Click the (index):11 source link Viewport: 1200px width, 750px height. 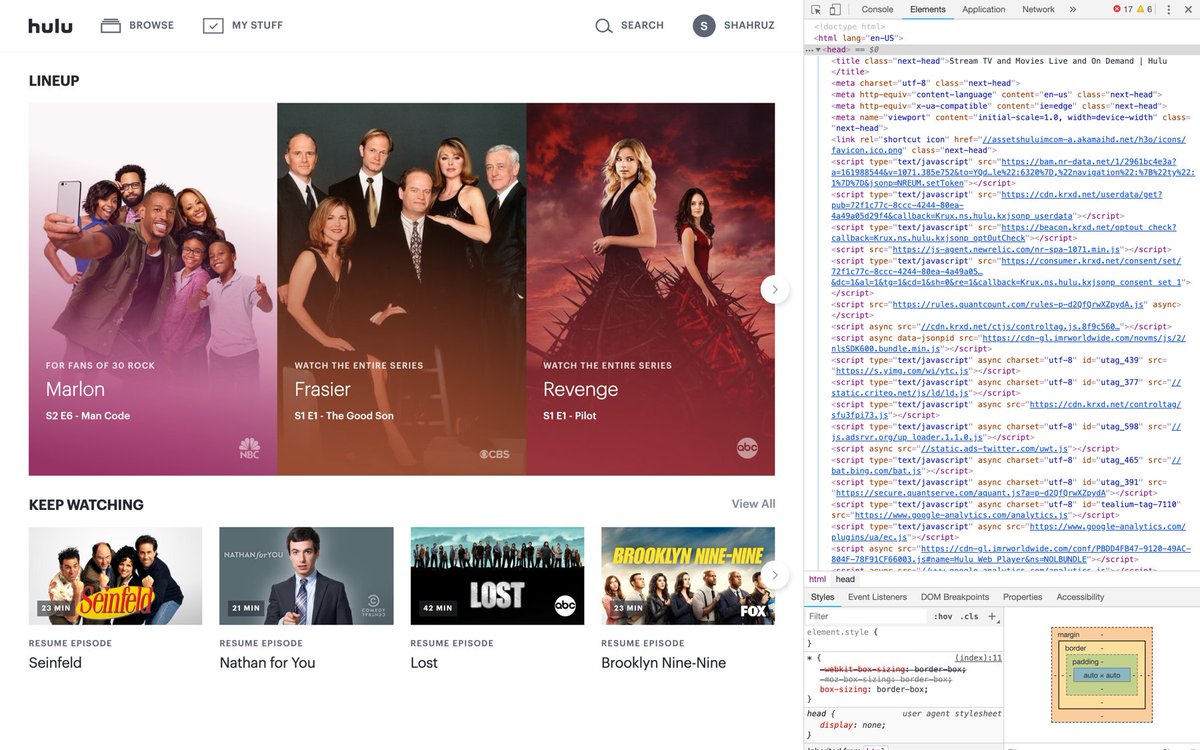[979, 658]
